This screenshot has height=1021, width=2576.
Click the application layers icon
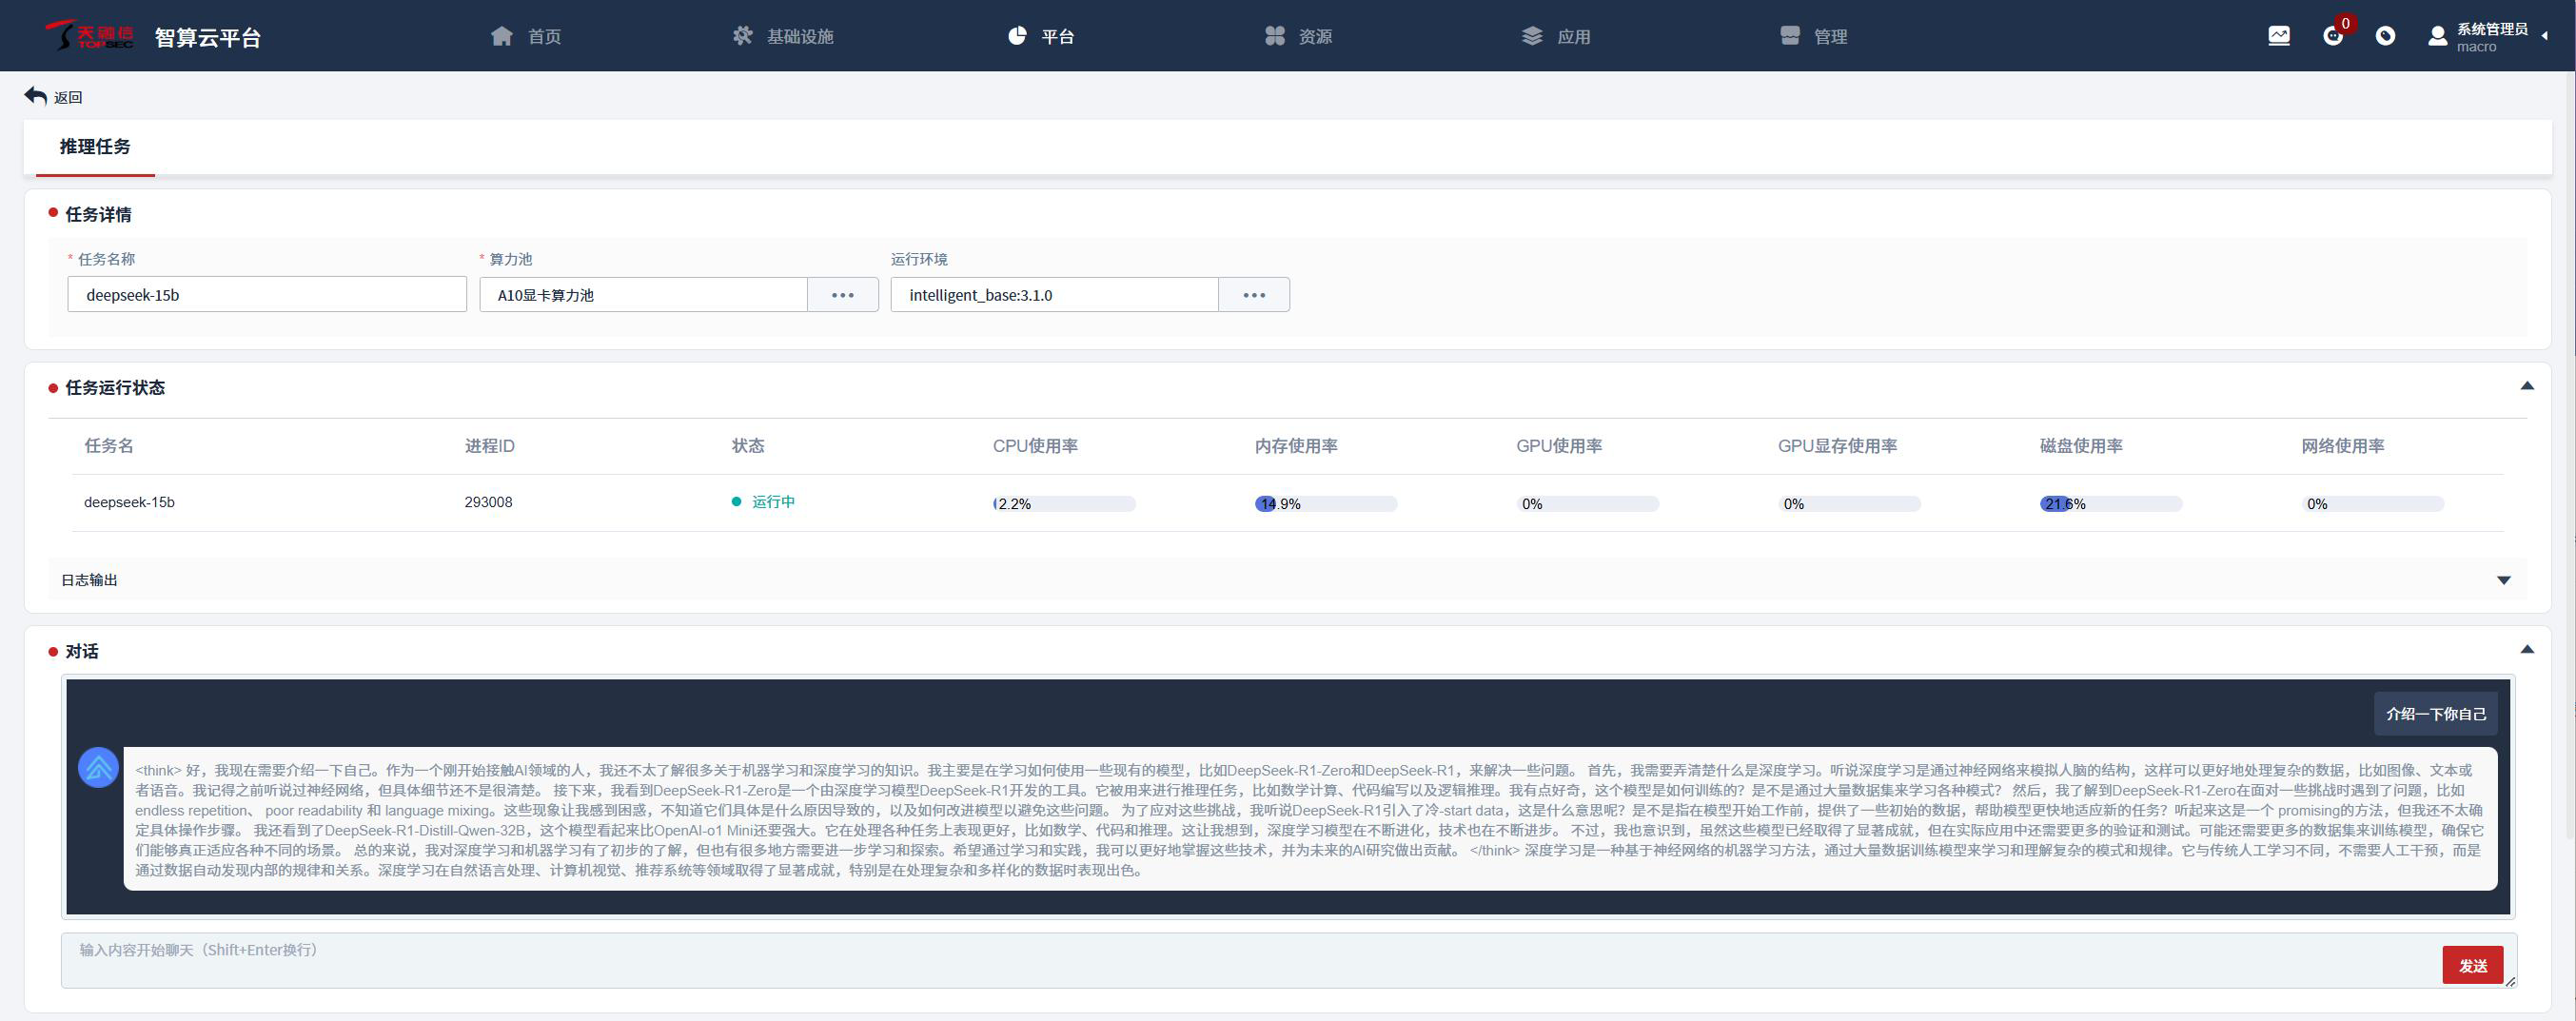(x=1531, y=36)
